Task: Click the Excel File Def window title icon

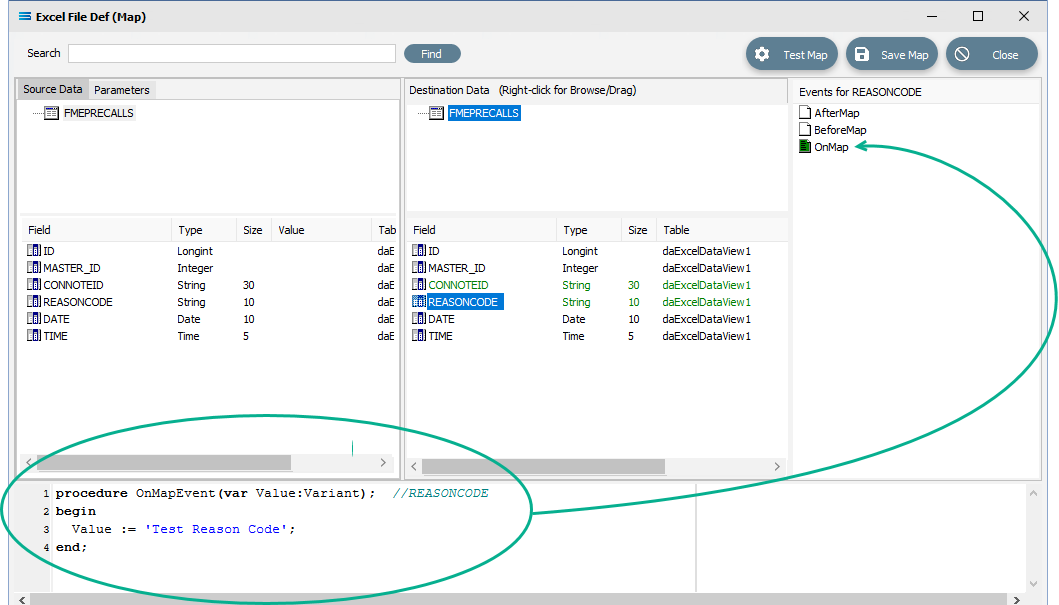Action: click(25, 16)
